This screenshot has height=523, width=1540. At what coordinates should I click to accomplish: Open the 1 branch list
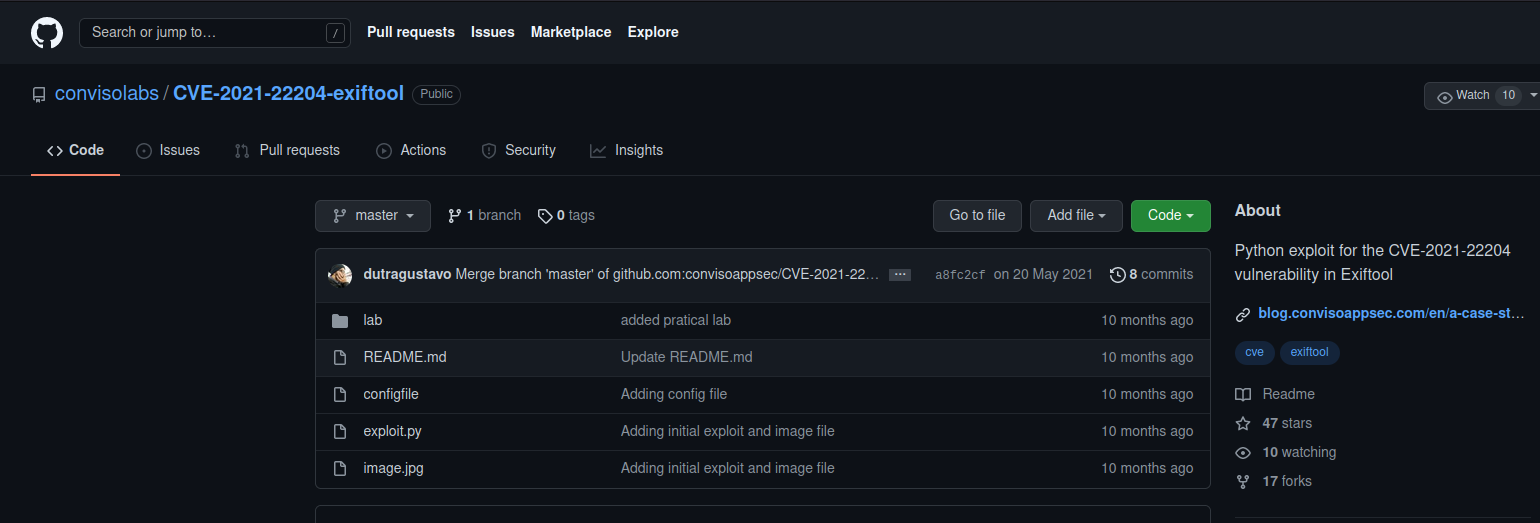pos(485,215)
